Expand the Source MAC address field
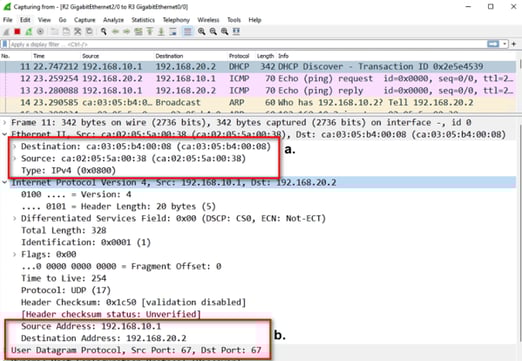522x361 pixels. [x=15, y=159]
